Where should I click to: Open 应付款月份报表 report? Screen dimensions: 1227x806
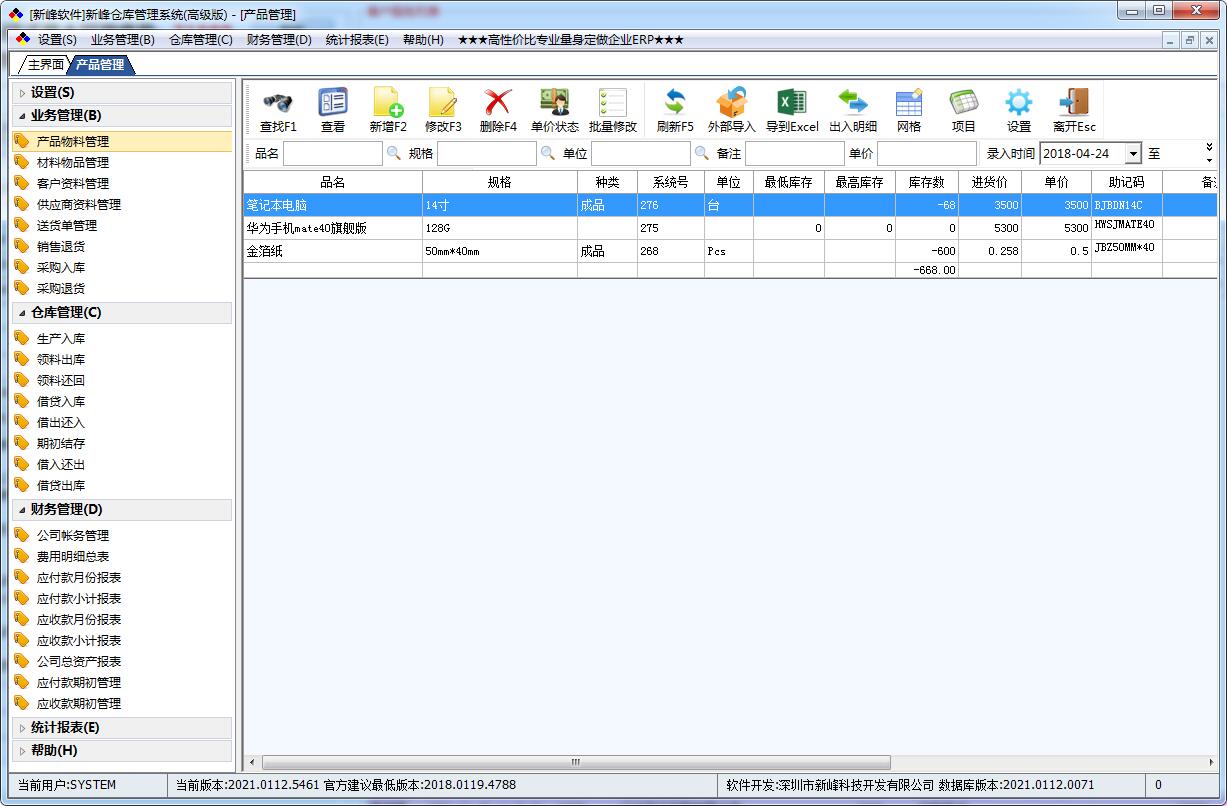pyautogui.click(x=82, y=577)
